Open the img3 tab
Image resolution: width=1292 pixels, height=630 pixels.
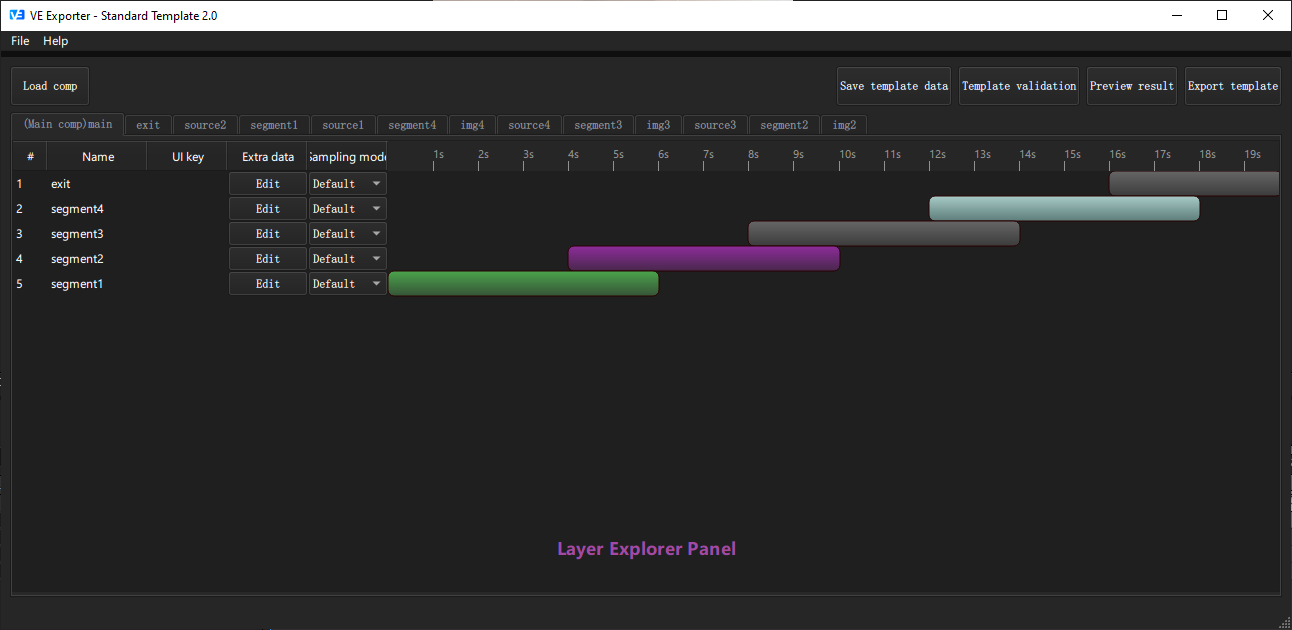(658, 125)
